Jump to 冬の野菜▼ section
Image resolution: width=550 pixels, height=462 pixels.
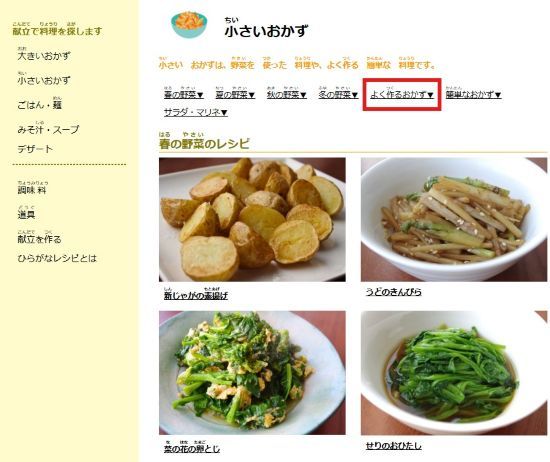[338, 94]
